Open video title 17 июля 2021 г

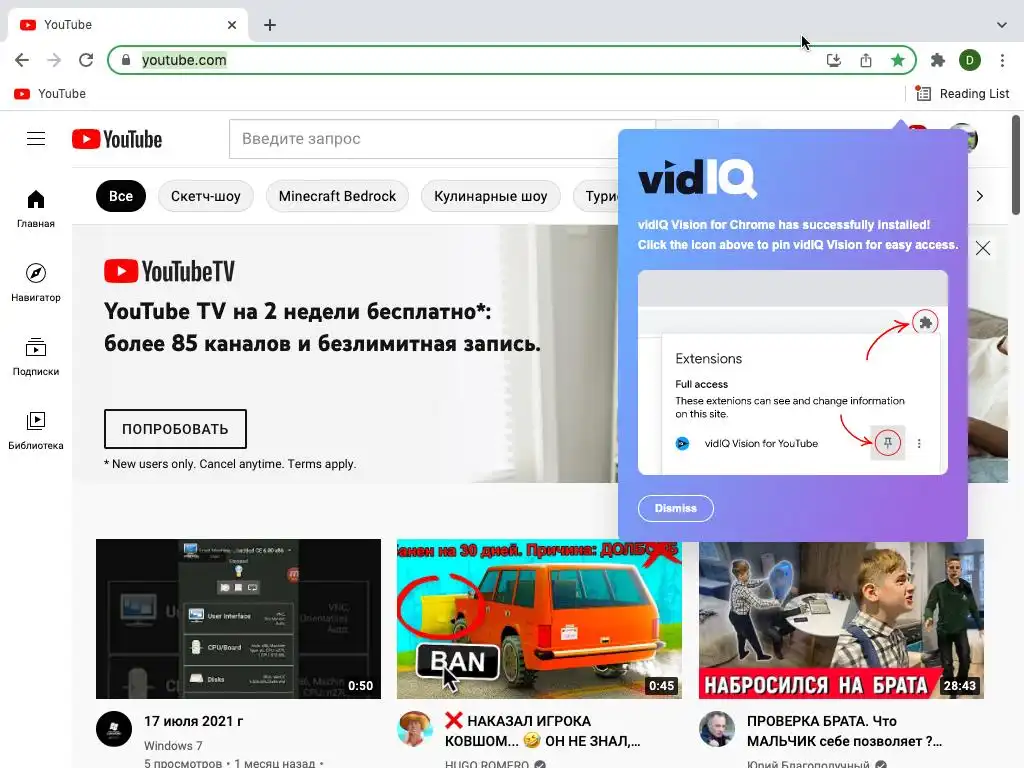(193, 721)
